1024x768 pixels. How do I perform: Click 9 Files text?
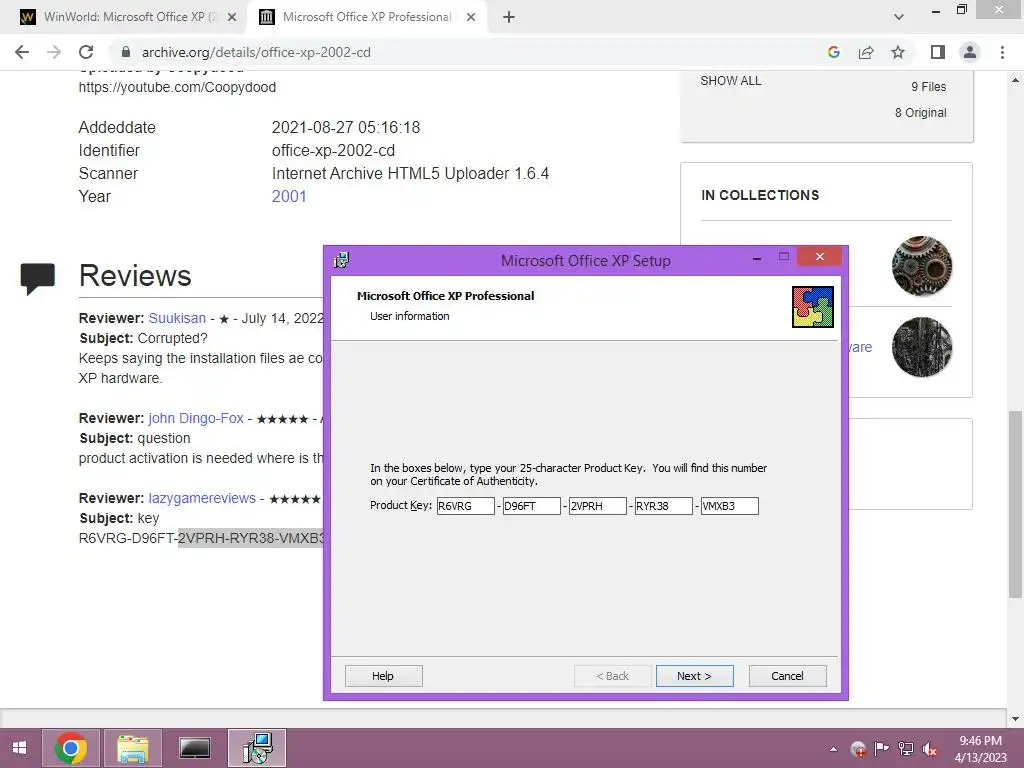pyautogui.click(x=929, y=87)
